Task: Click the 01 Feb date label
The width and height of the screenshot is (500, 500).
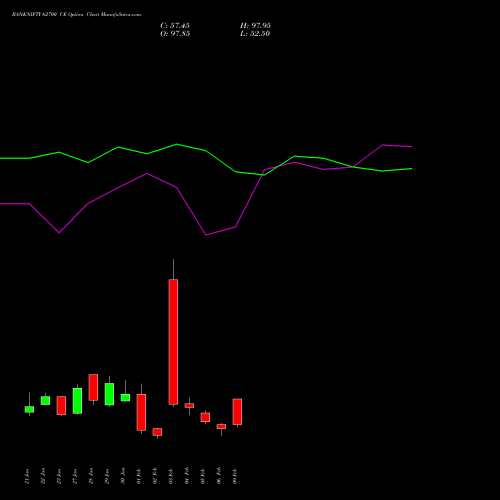Action: [x=139, y=476]
